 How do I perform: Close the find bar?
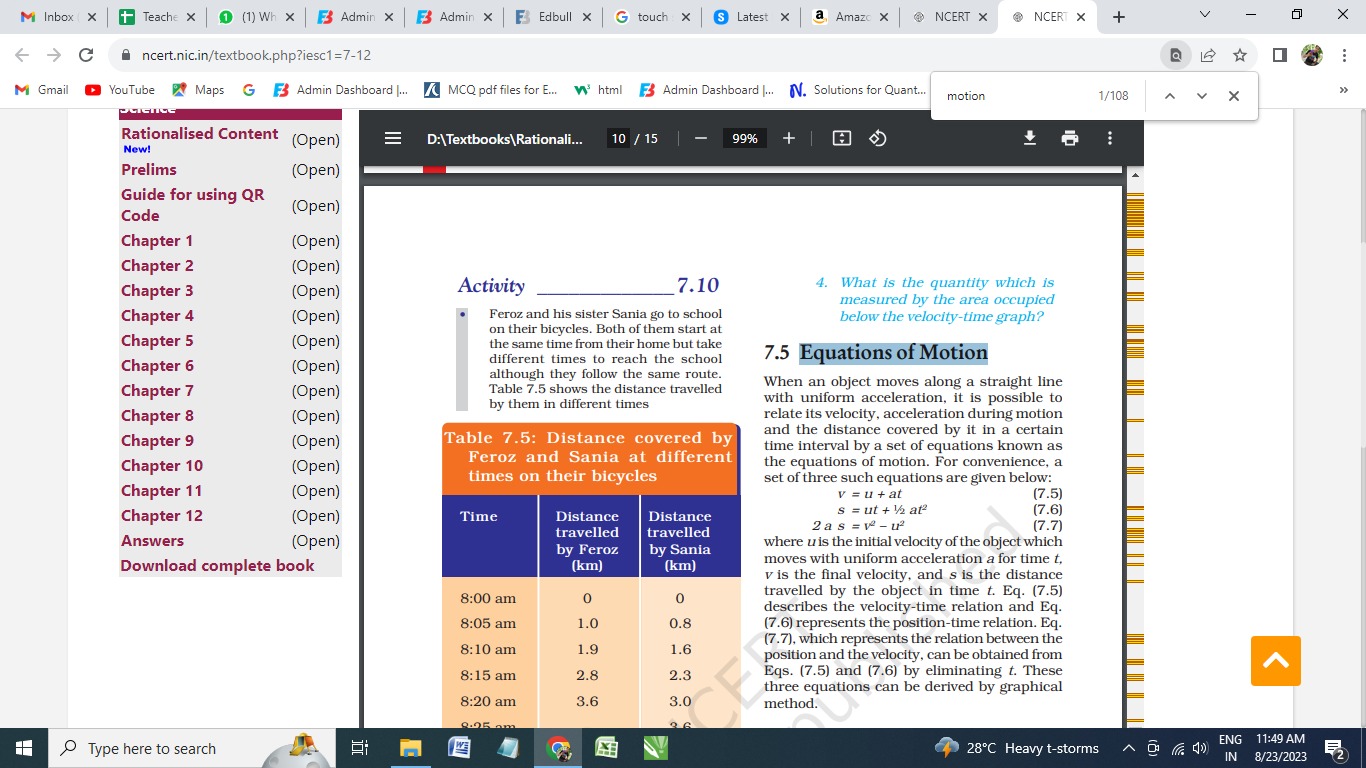point(1234,96)
